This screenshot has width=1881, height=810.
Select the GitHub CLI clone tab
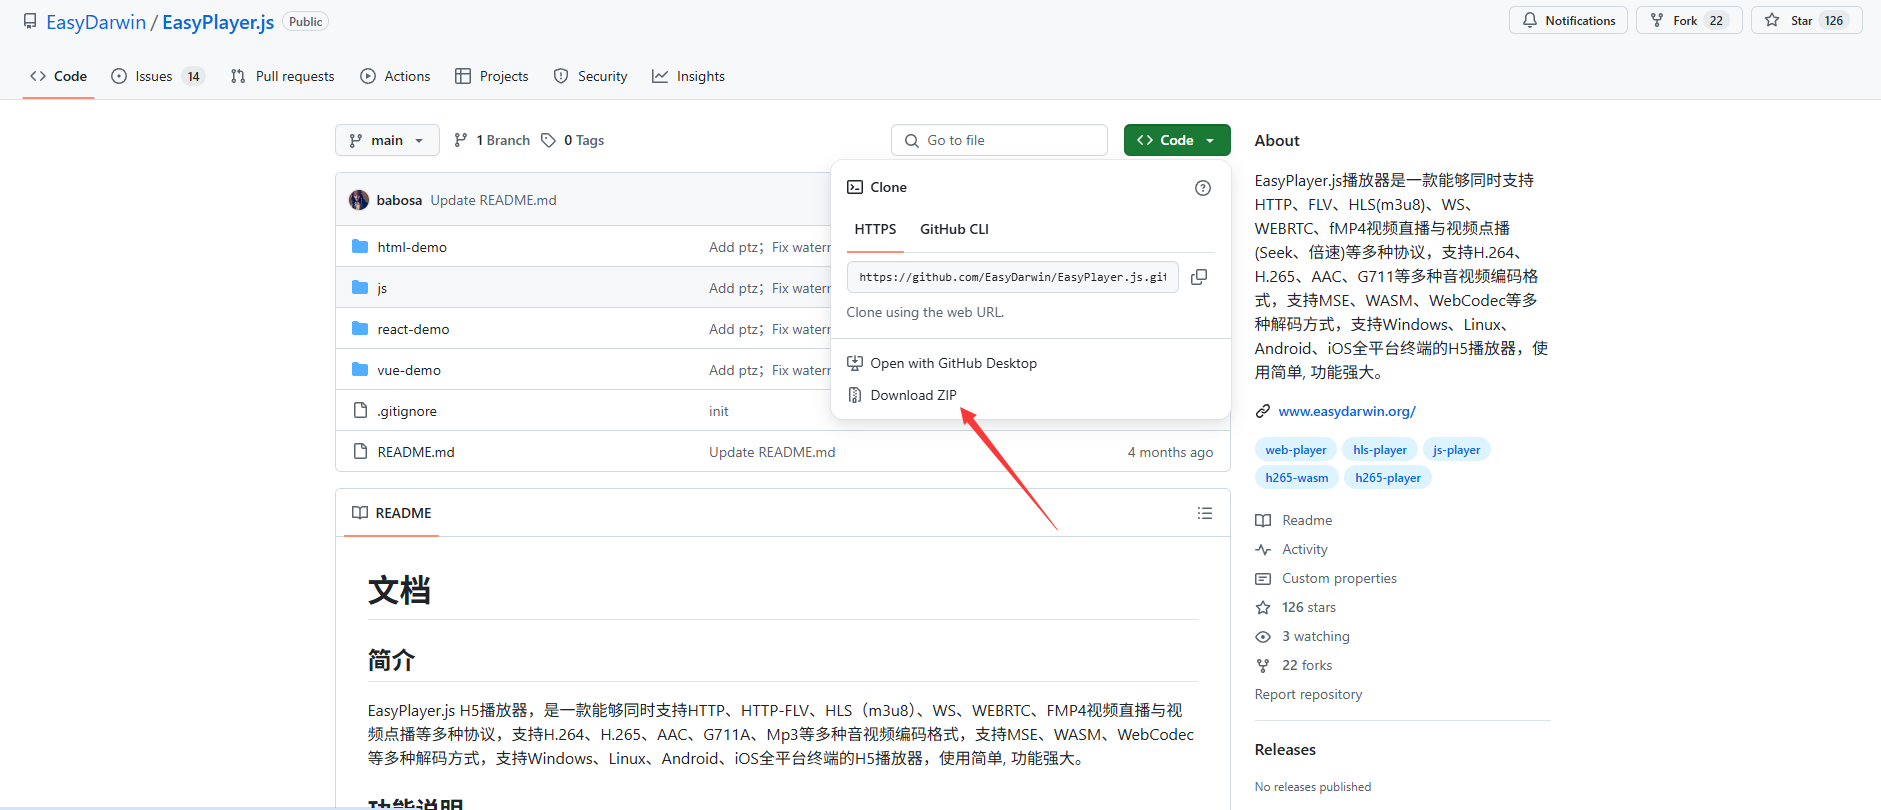tap(954, 229)
